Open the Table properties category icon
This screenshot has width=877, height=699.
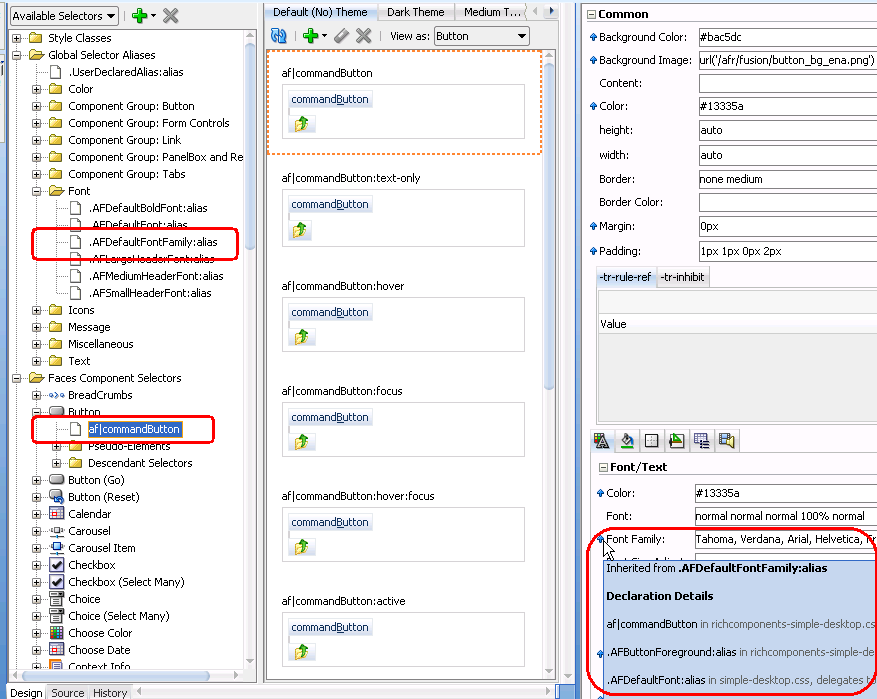click(703, 440)
